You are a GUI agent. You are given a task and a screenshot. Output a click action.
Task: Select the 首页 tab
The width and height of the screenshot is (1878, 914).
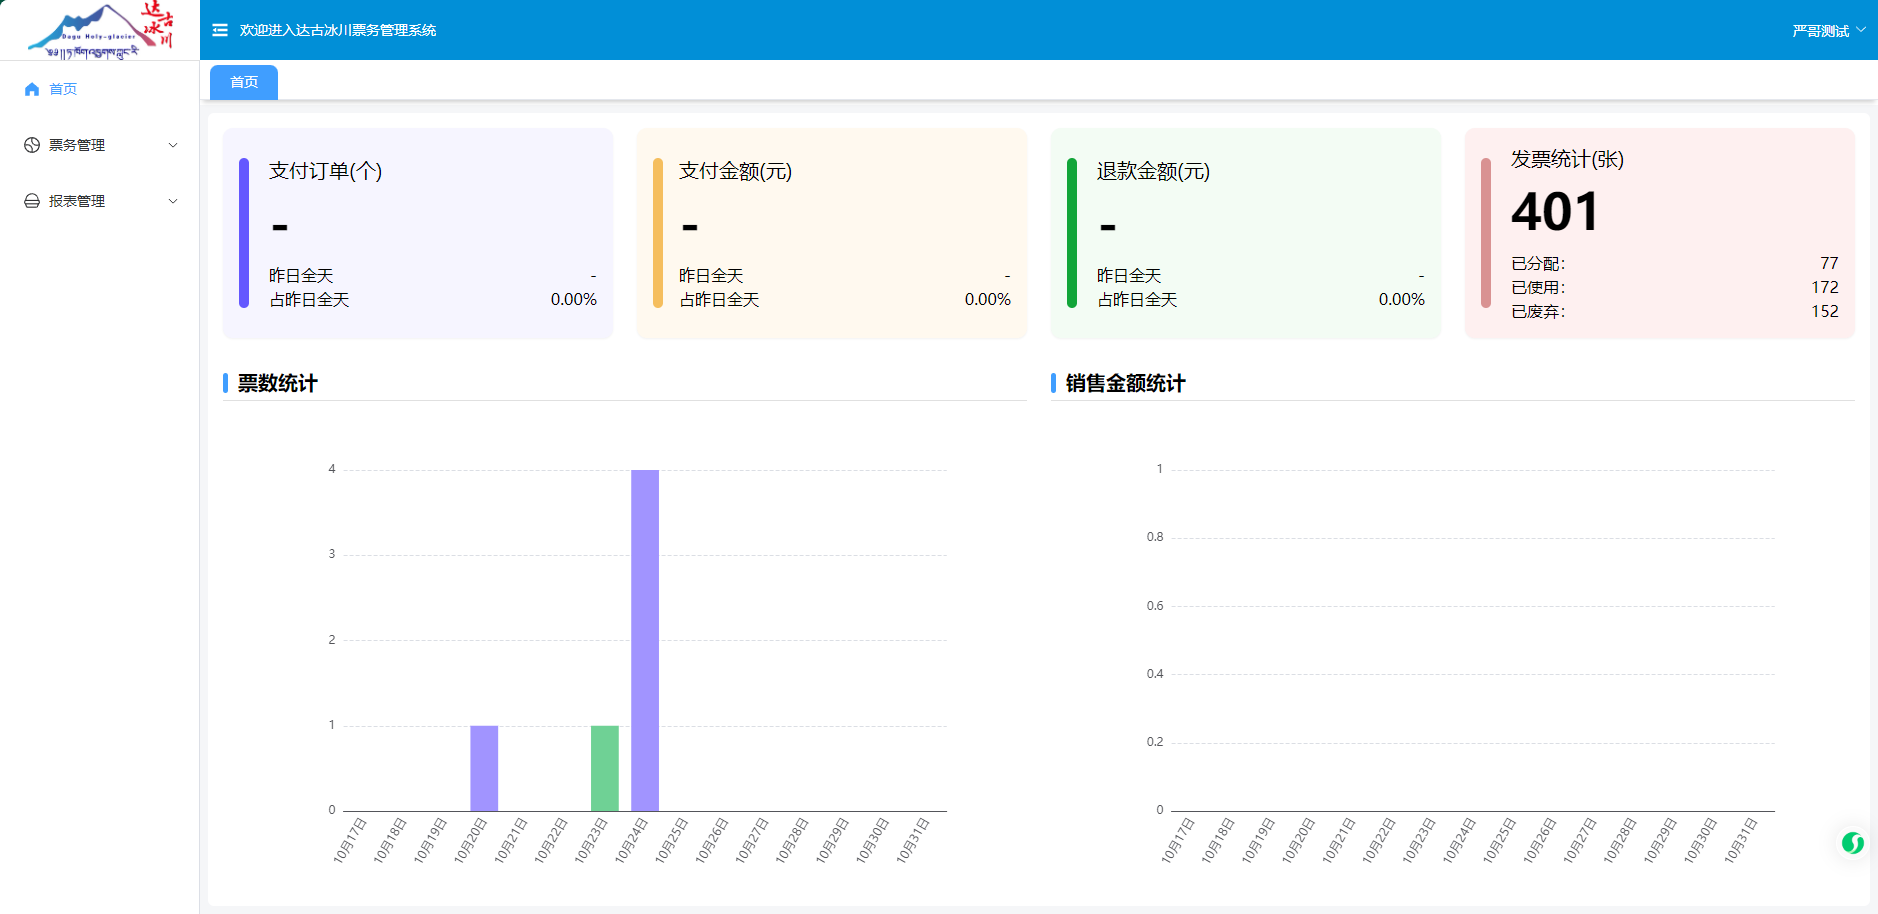pos(244,82)
